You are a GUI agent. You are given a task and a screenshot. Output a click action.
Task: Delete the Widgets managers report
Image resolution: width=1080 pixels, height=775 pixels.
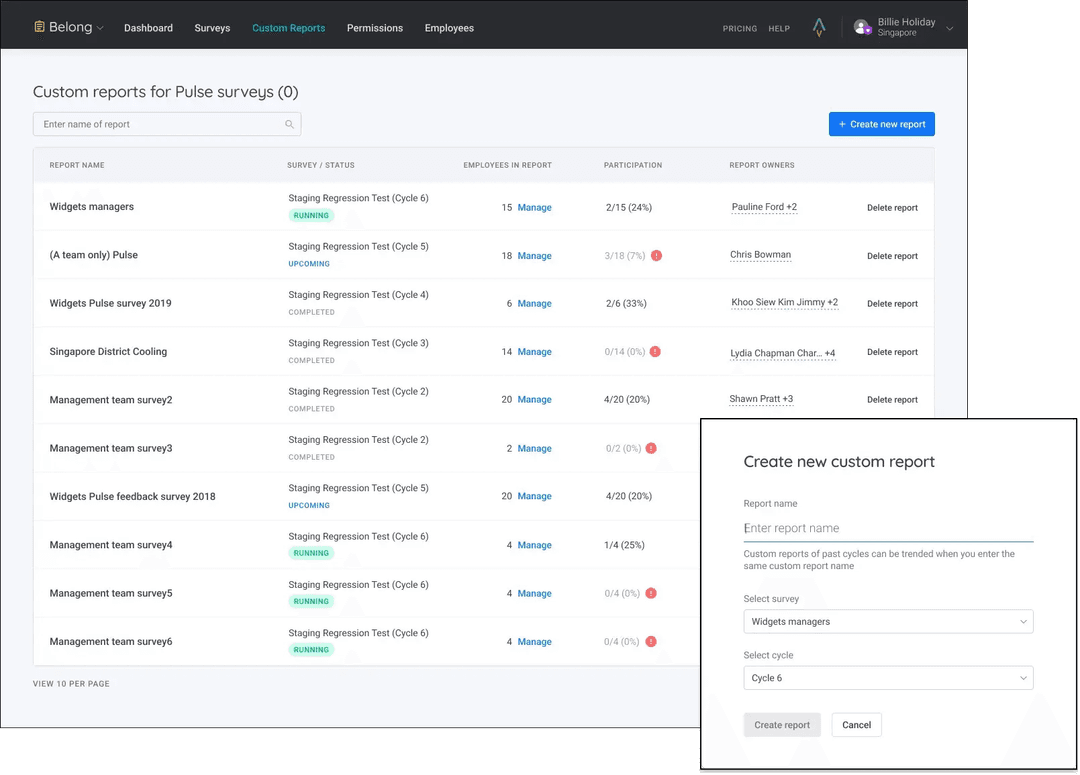coord(892,207)
